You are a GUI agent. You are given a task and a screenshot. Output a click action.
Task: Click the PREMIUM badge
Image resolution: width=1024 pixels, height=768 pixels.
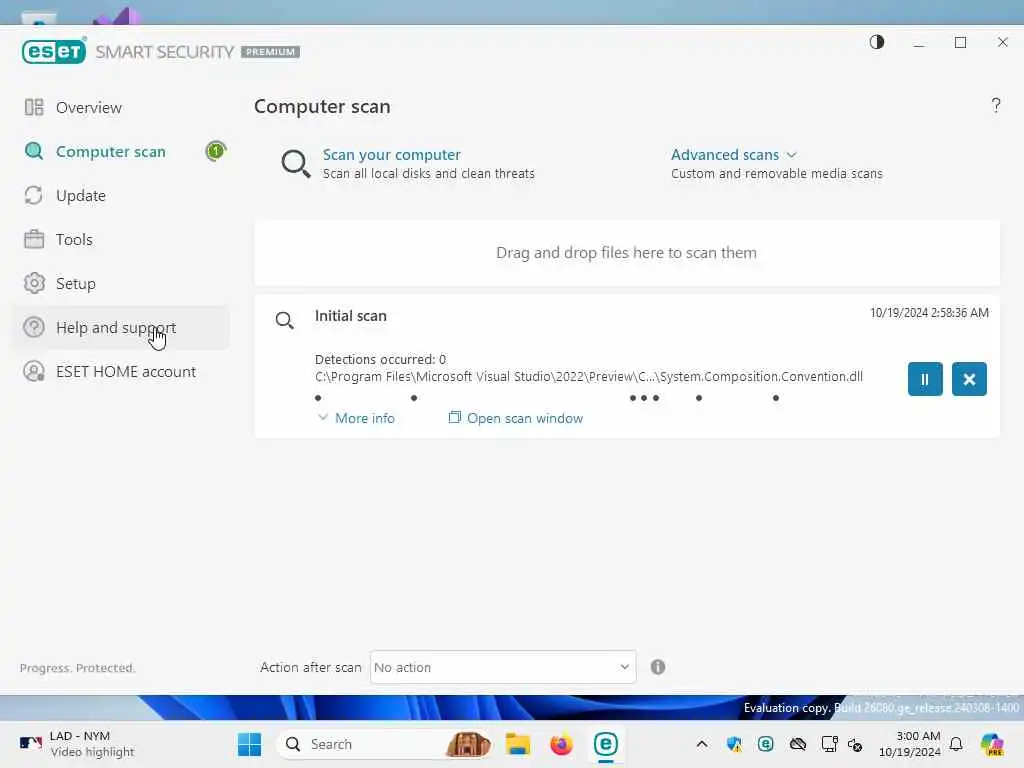click(x=270, y=52)
